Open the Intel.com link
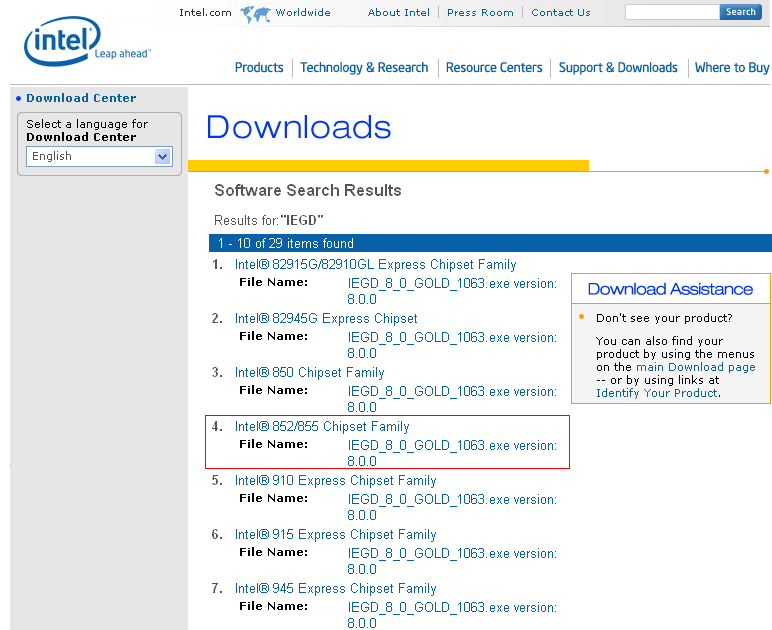Image resolution: width=772 pixels, height=630 pixels. coord(205,13)
